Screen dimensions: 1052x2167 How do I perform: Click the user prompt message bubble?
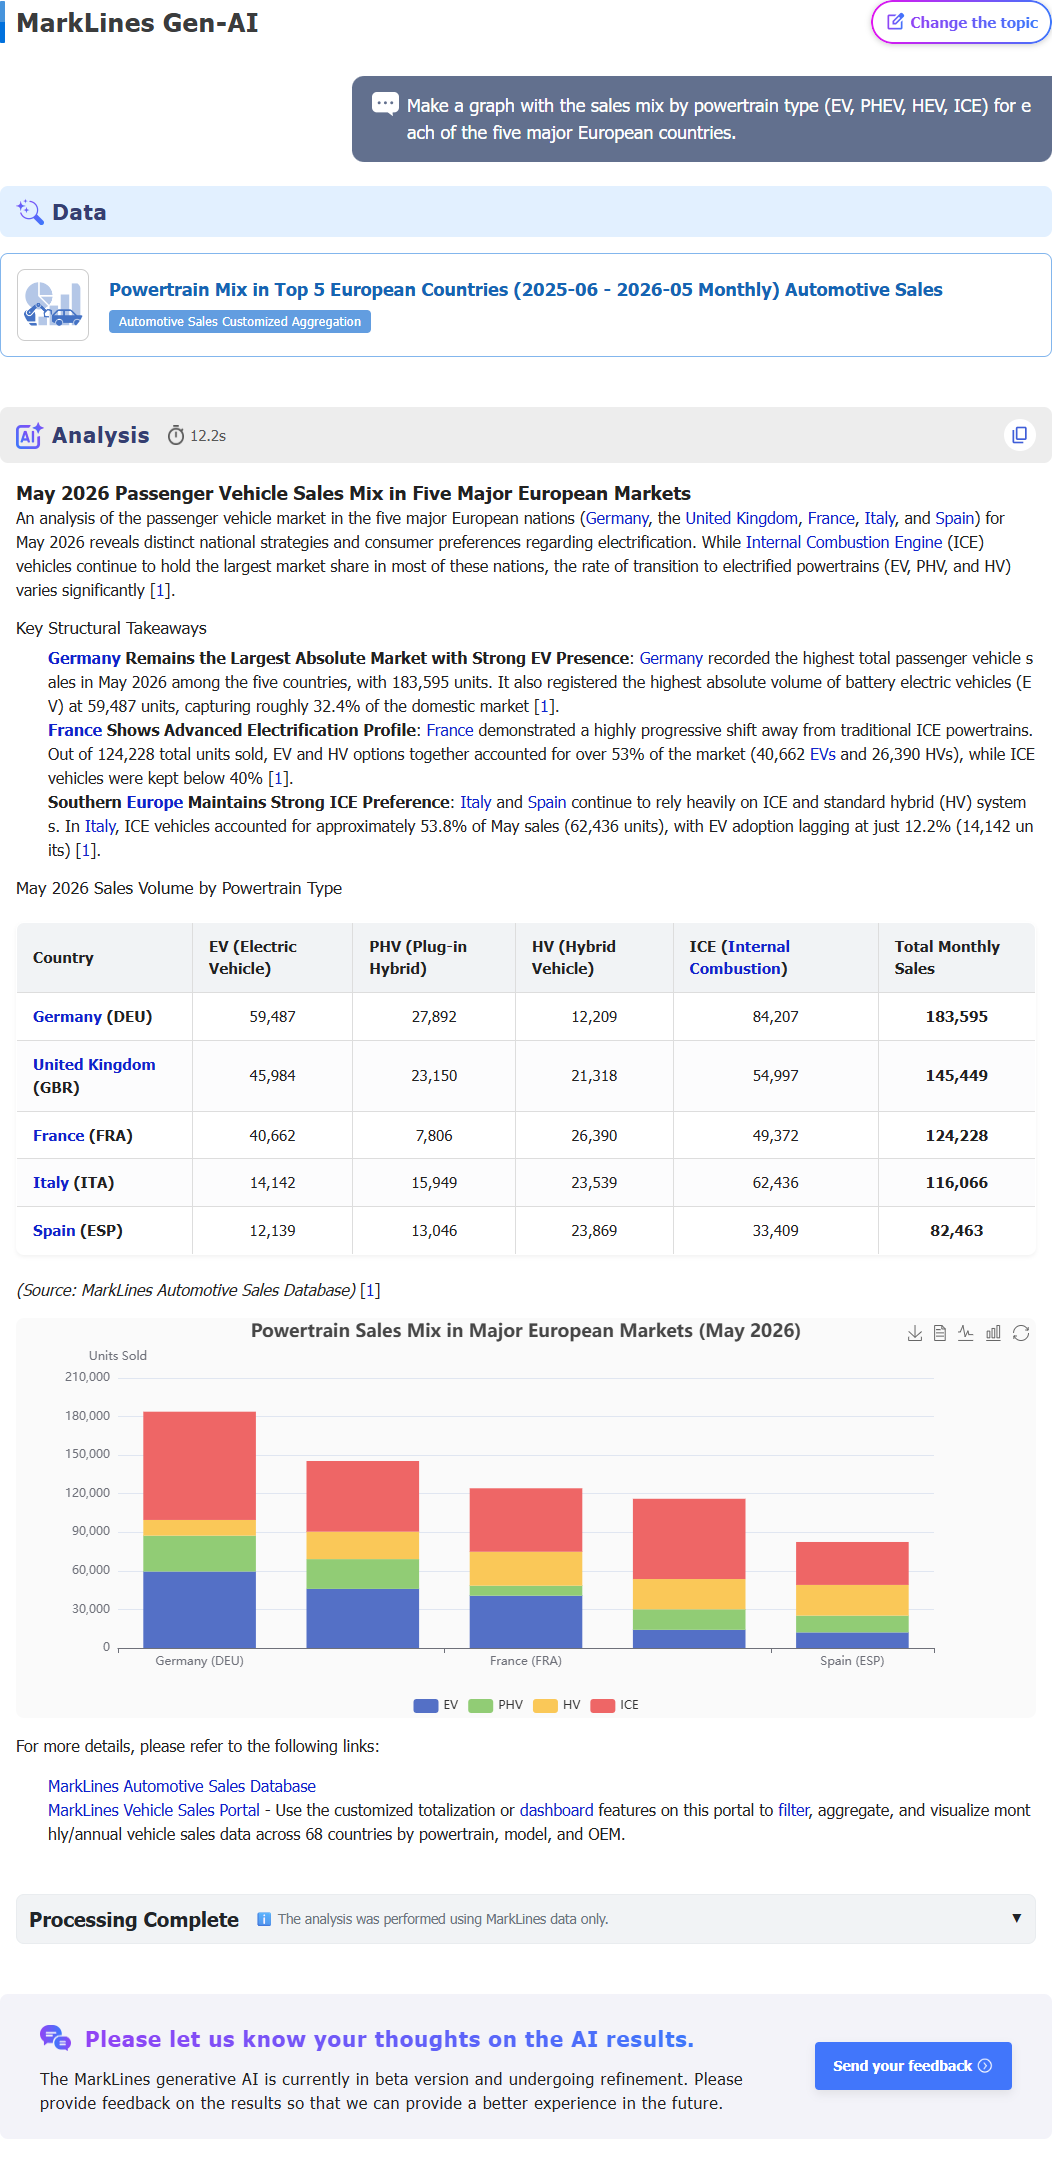pyautogui.click(x=702, y=119)
